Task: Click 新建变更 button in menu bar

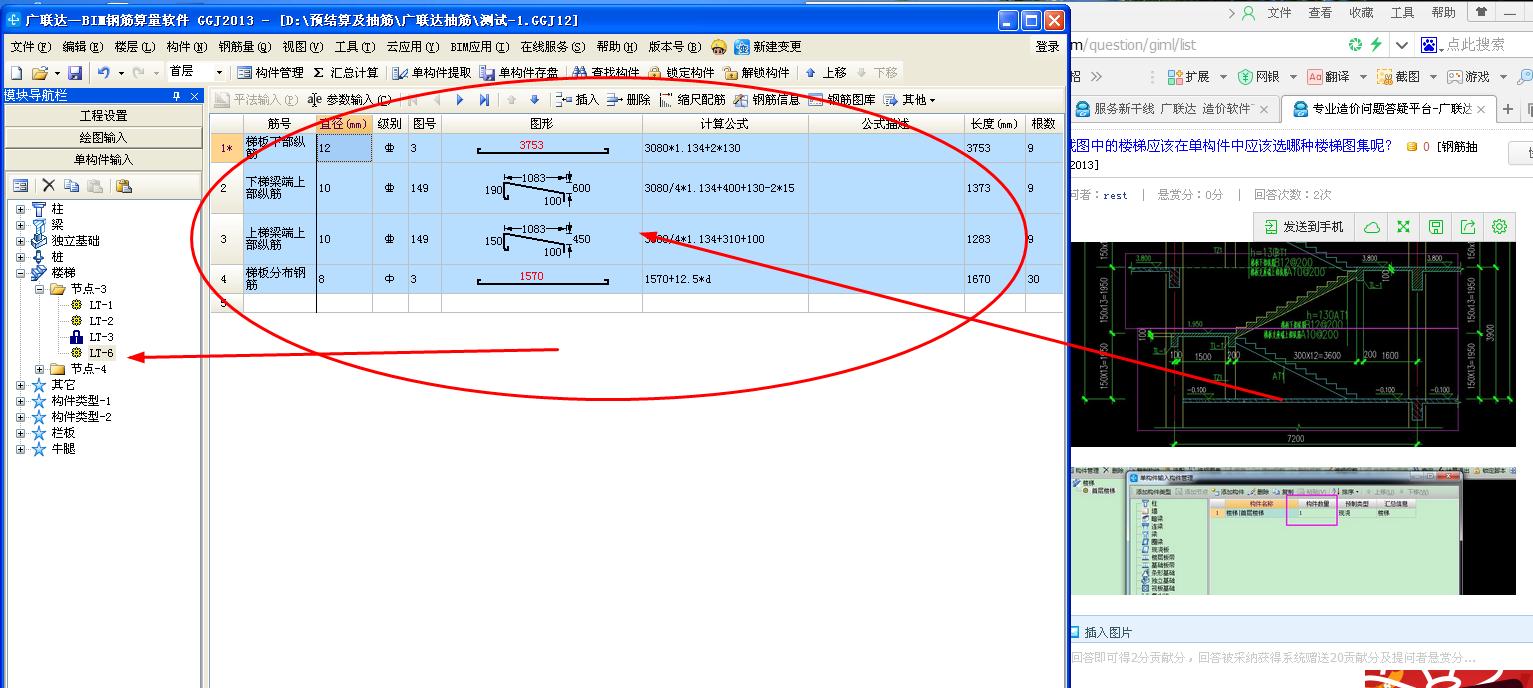Action: coord(768,47)
